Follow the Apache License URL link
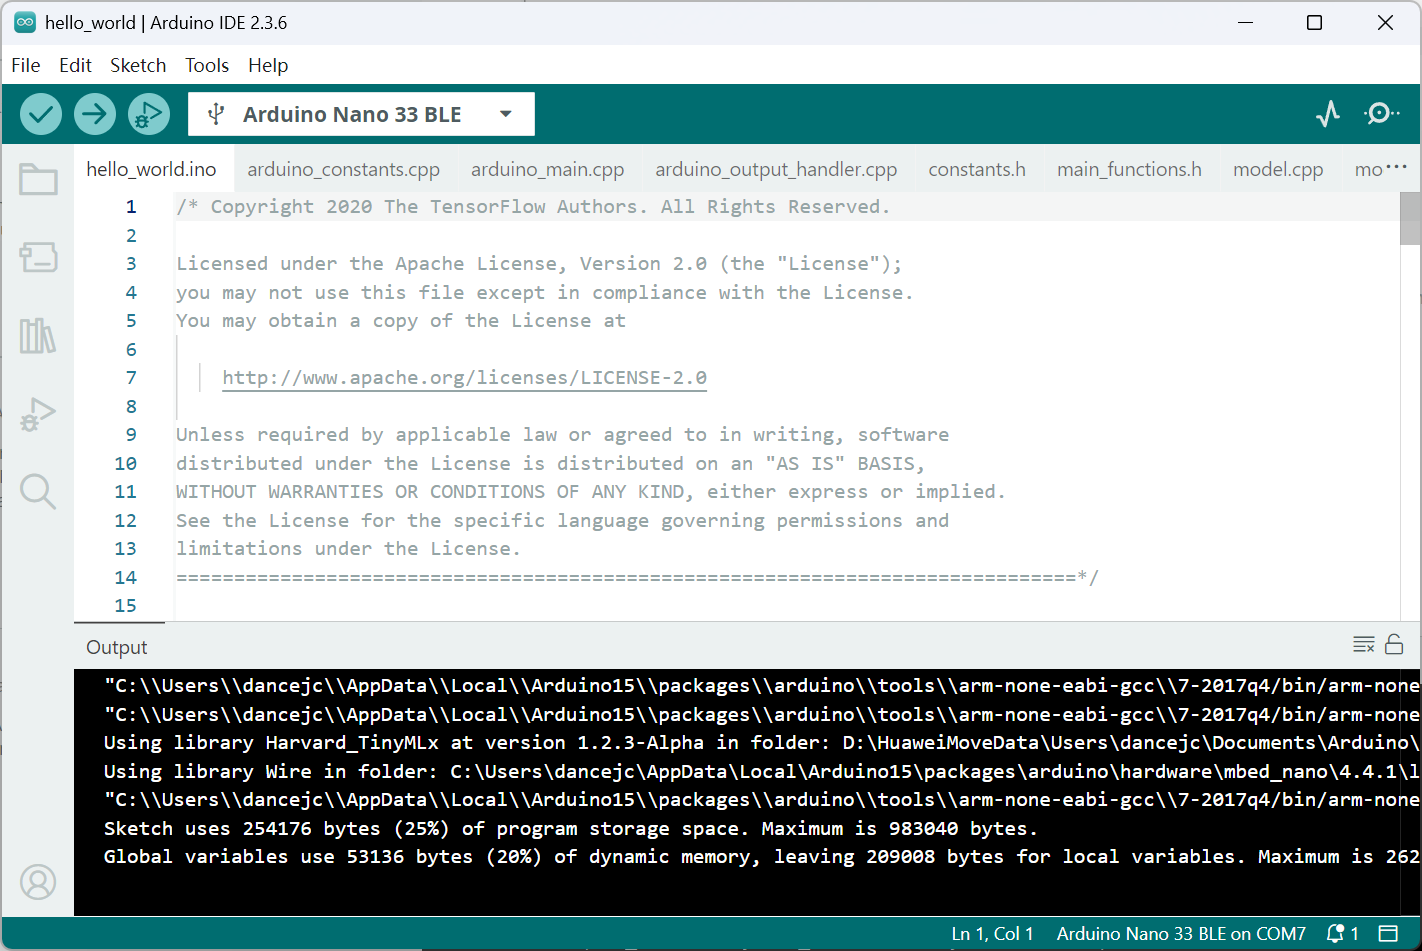Image resolution: width=1422 pixels, height=951 pixels. [x=464, y=377]
